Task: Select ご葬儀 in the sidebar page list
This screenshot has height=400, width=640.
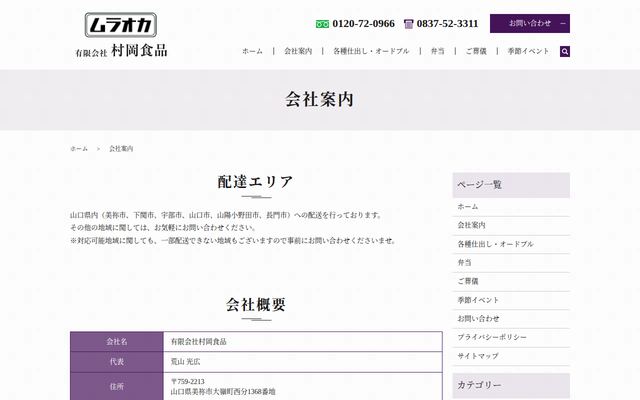Action: (x=511, y=282)
